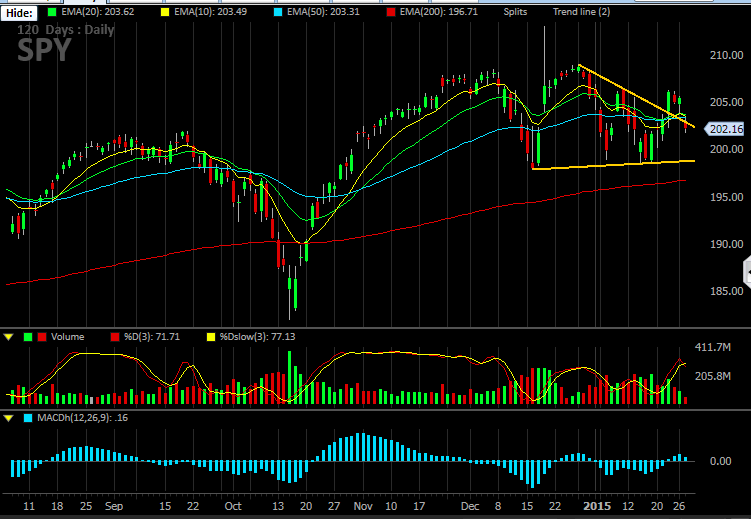Click the 195.00 price axis label
Image resolution: width=751 pixels, height=519 pixels.
pos(726,197)
